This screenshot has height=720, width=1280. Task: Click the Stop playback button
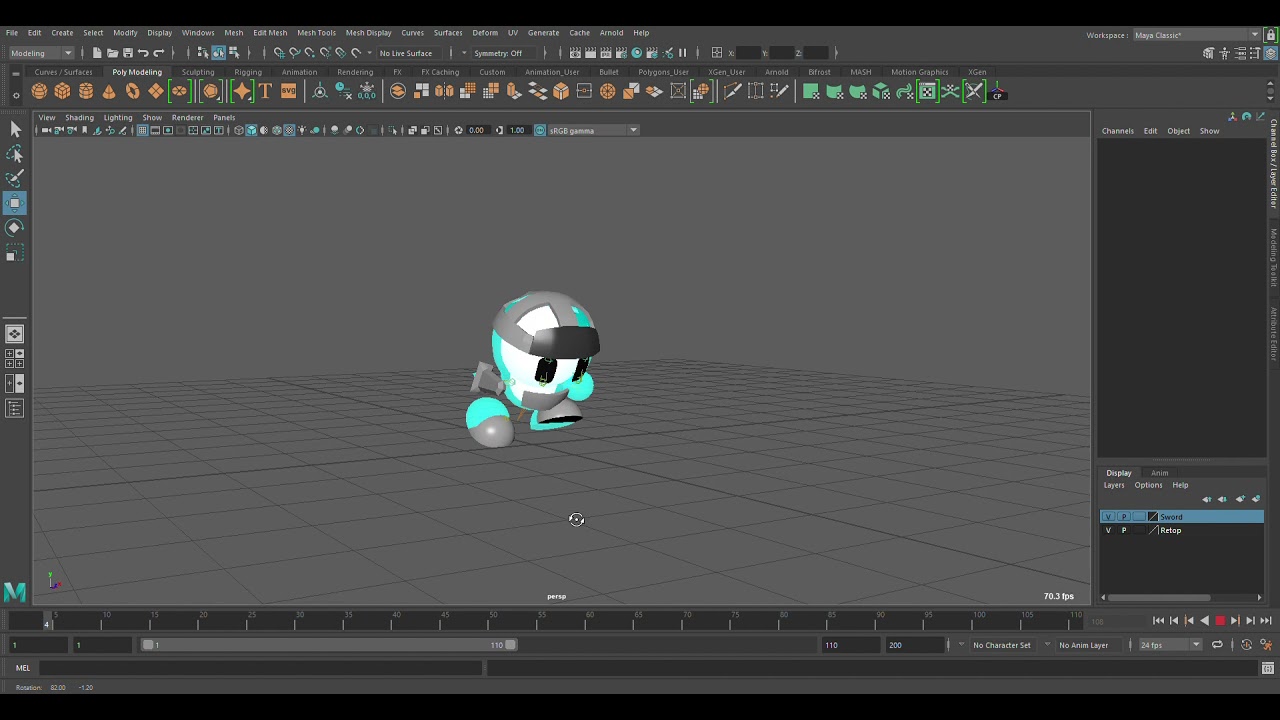(1220, 621)
